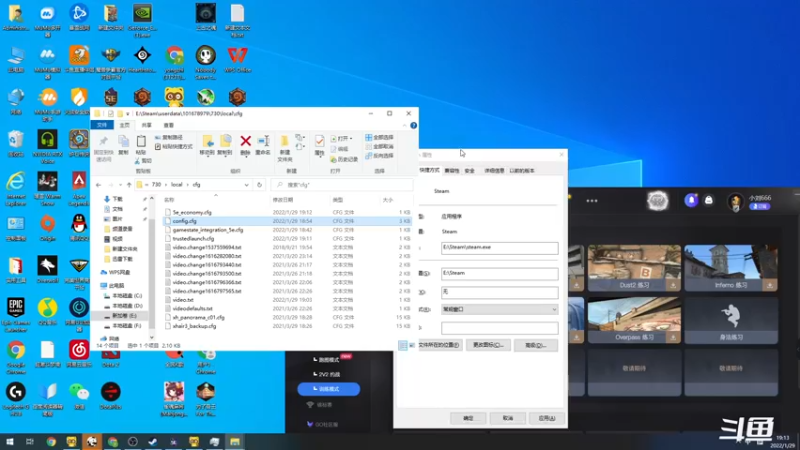Select gamestate_integration_5e.cfg file

(287, 230)
